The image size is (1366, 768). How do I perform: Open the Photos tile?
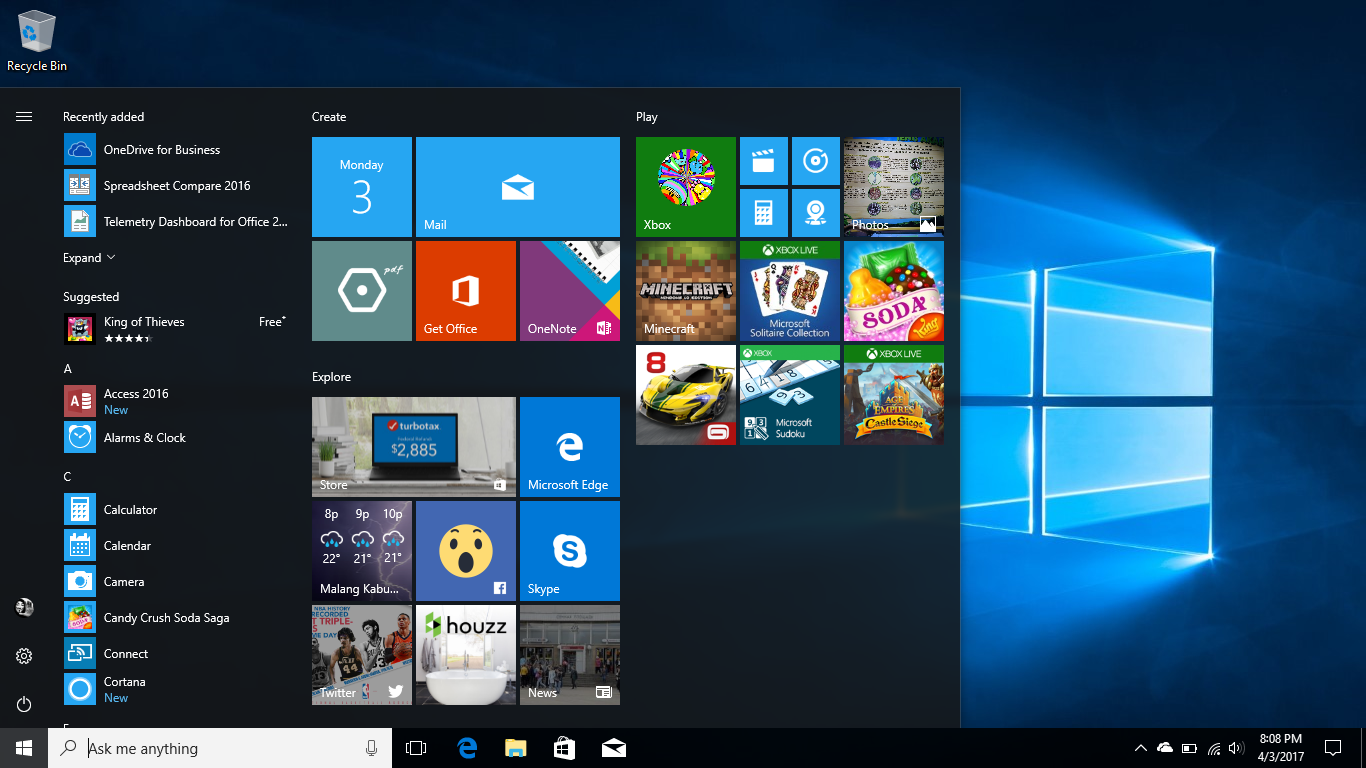click(x=894, y=187)
